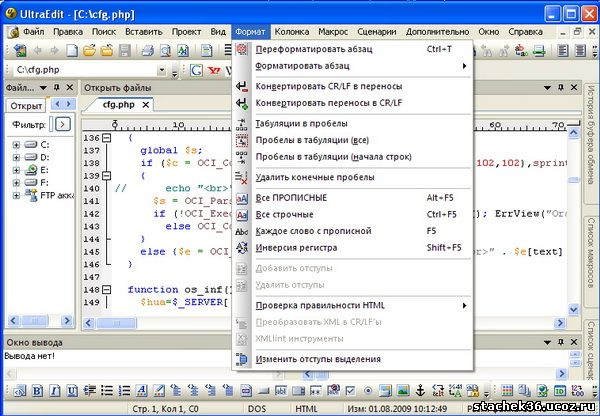Screen dimensions: 600x416
Task: Click the Yahoo search icon
Action: click(214, 70)
